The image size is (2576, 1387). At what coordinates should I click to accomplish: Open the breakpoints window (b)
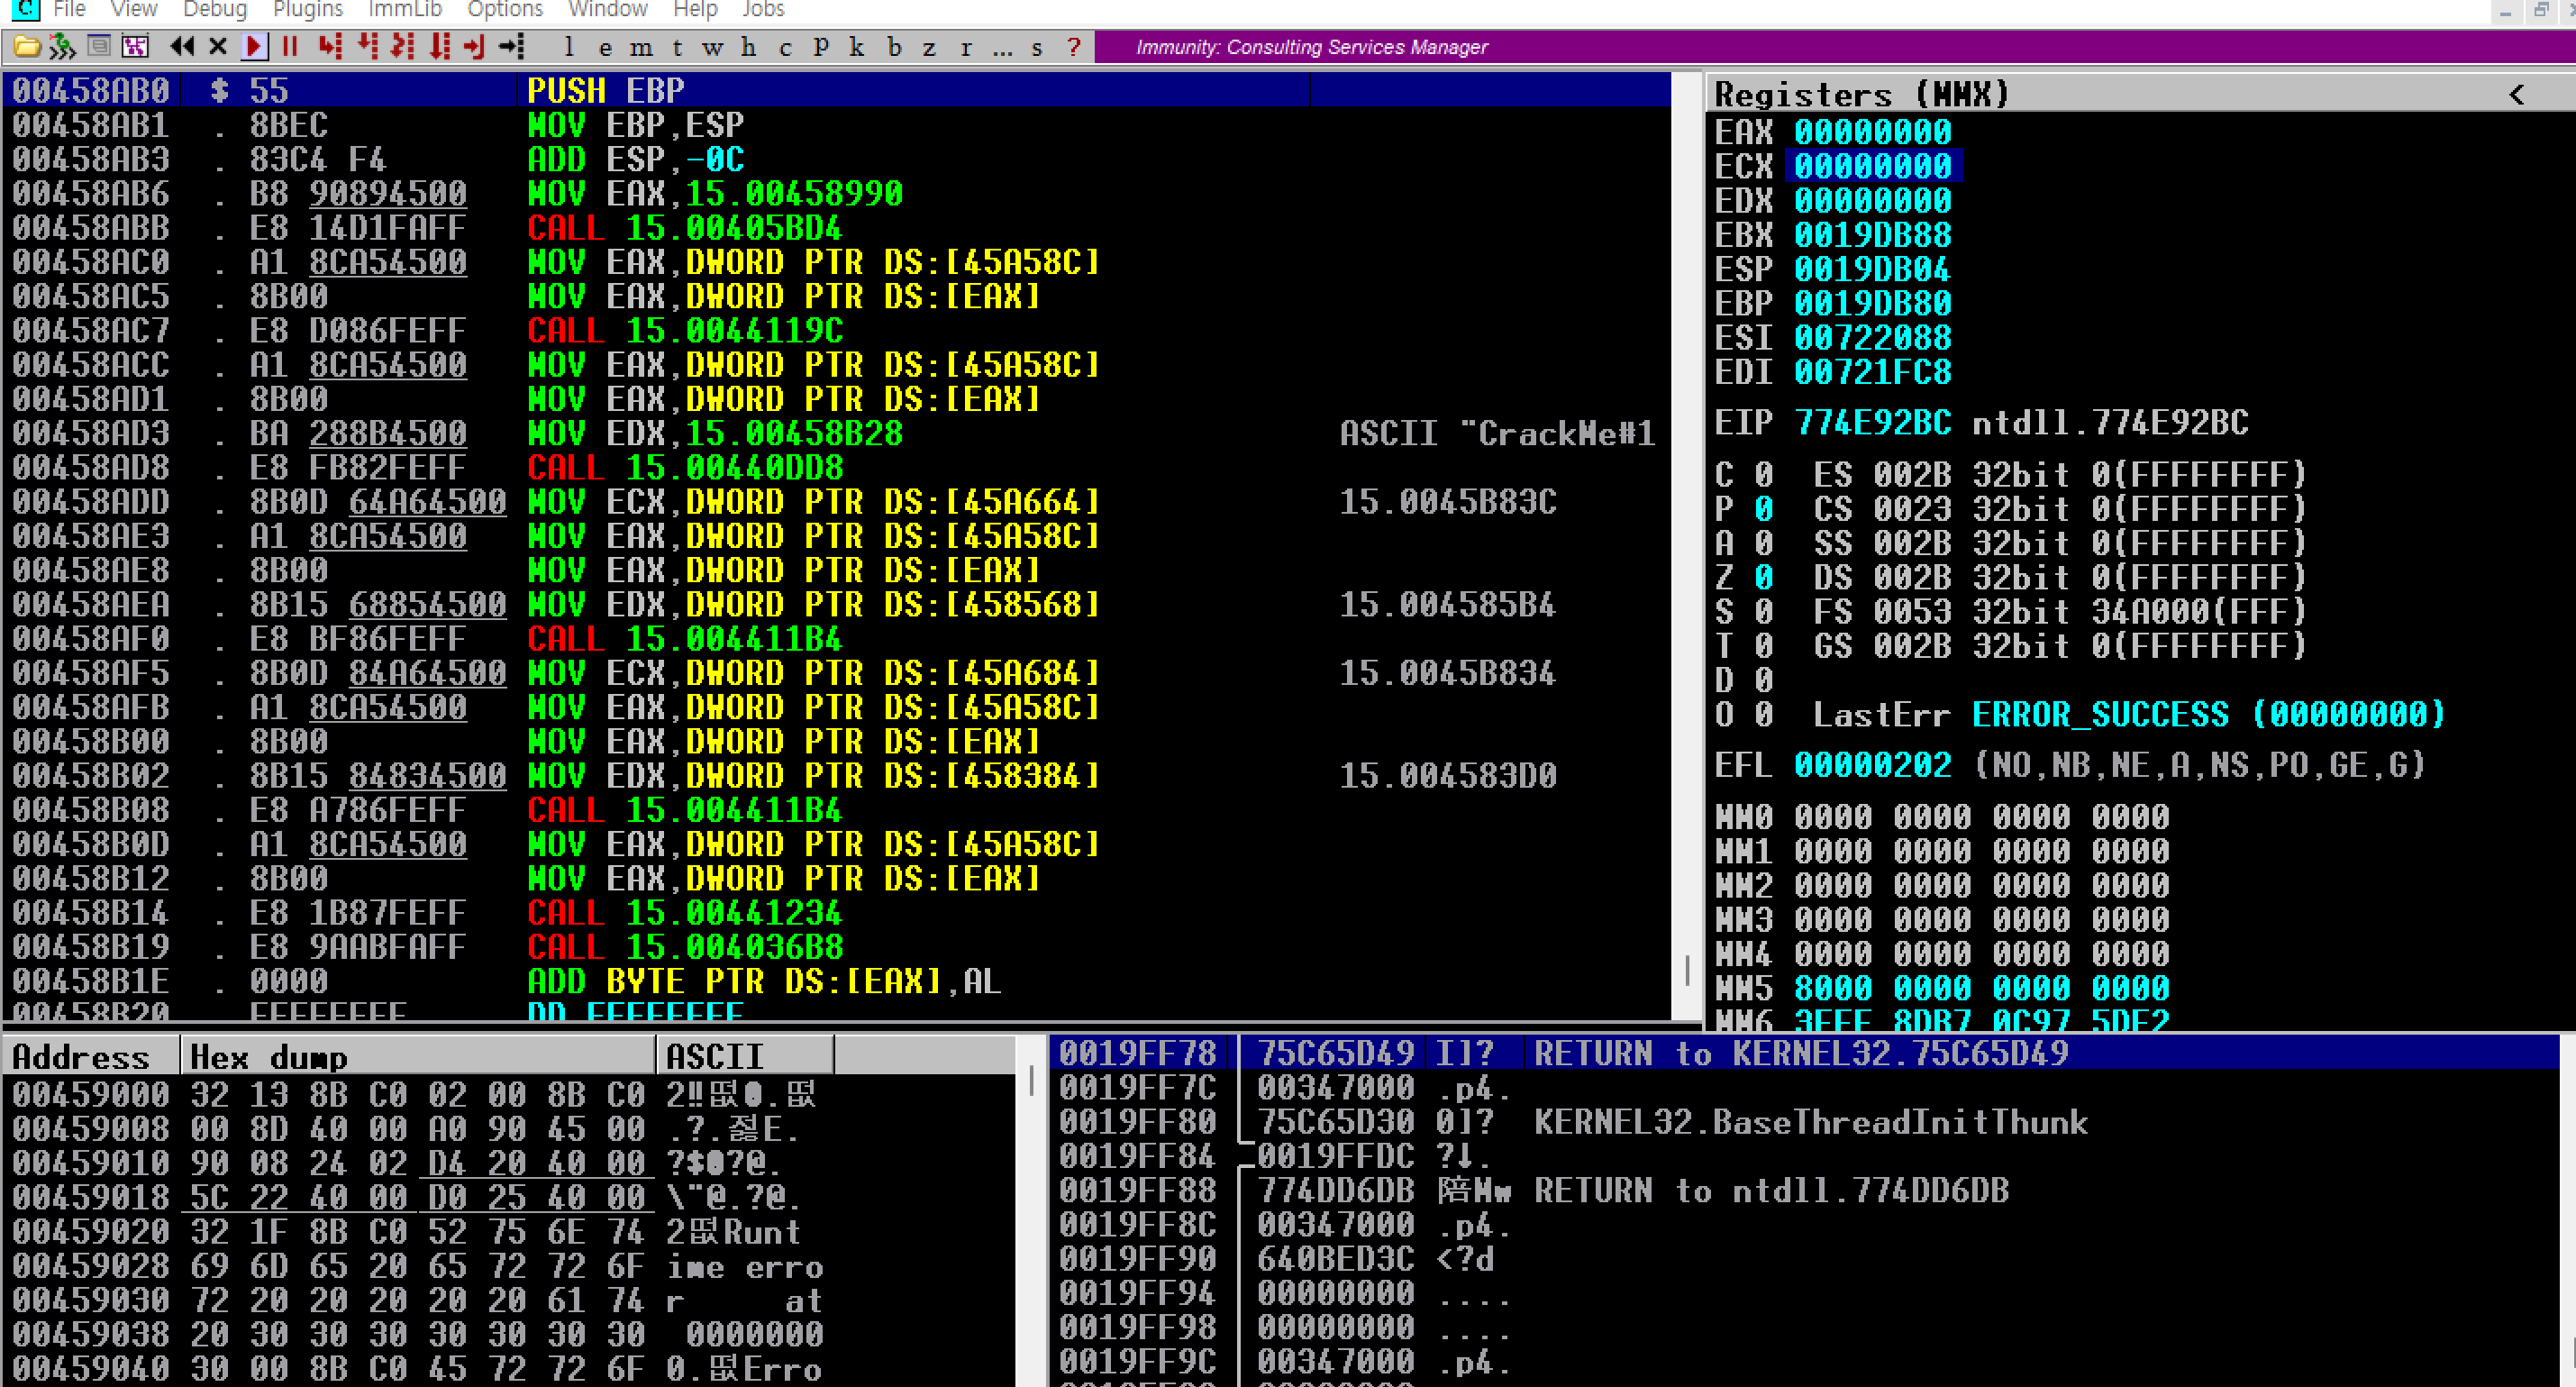click(x=894, y=47)
